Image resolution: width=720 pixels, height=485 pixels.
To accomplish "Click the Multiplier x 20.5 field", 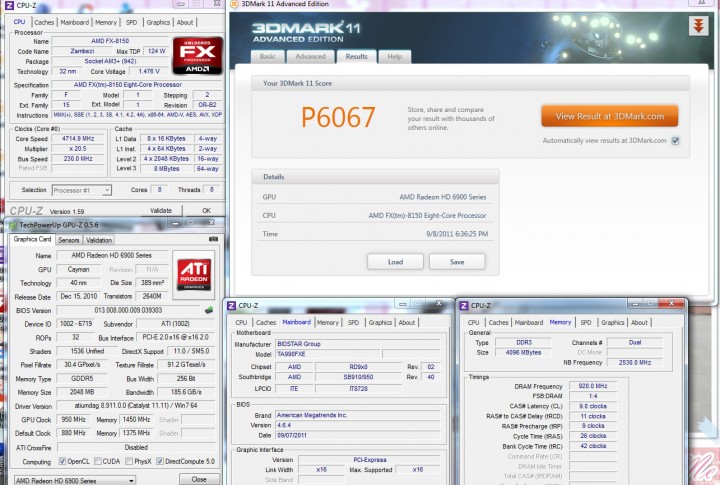I will point(78,148).
